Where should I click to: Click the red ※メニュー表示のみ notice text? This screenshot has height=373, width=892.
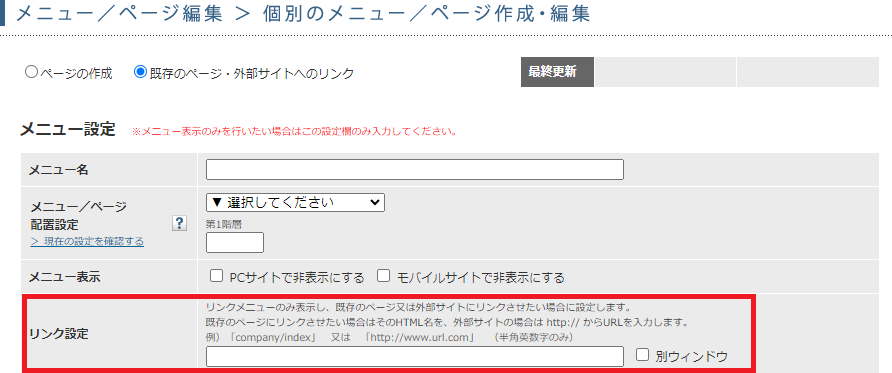pyautogui.click(x=295, y=132)
